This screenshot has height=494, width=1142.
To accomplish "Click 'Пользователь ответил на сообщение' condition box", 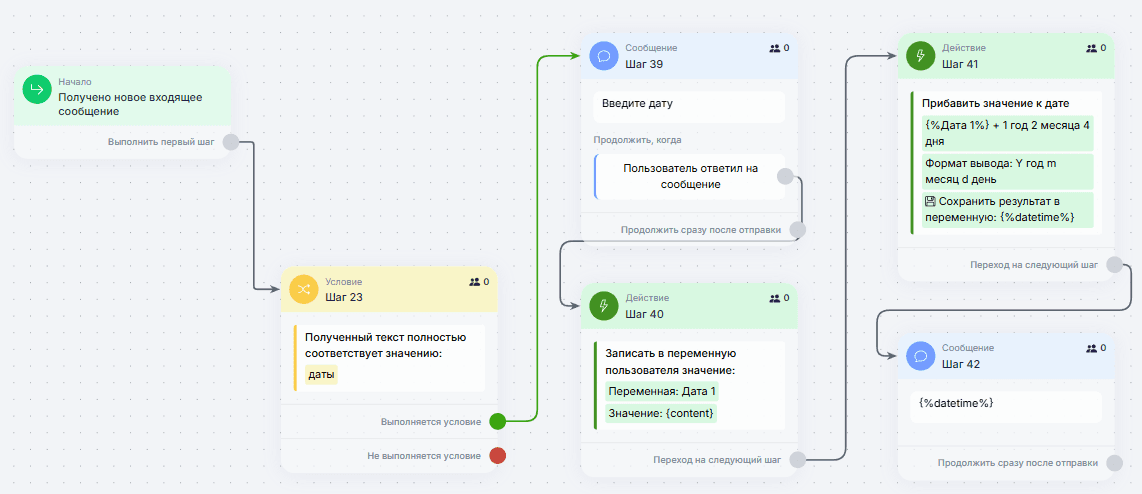I will [690, 176].
